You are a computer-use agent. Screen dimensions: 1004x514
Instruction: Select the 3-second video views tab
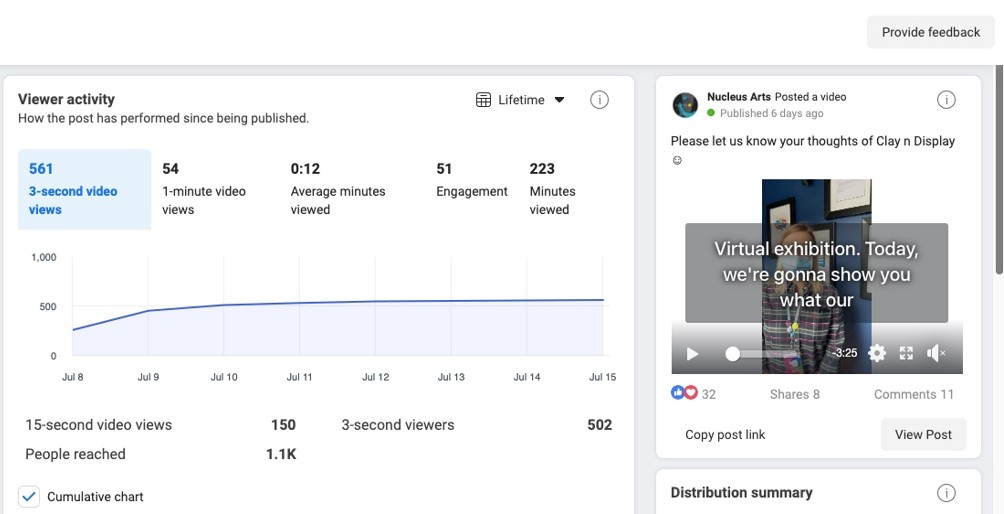84,189
